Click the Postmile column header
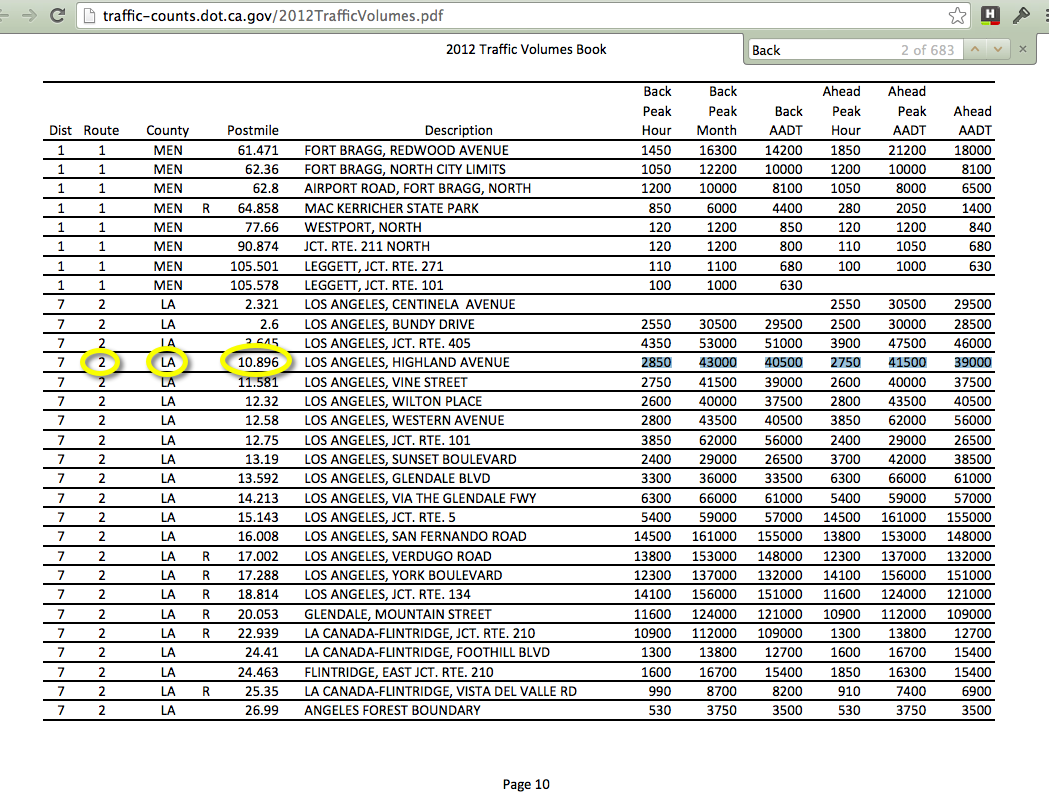The width and height of the screenshot is (1049, 803). [x=252, y=130]
